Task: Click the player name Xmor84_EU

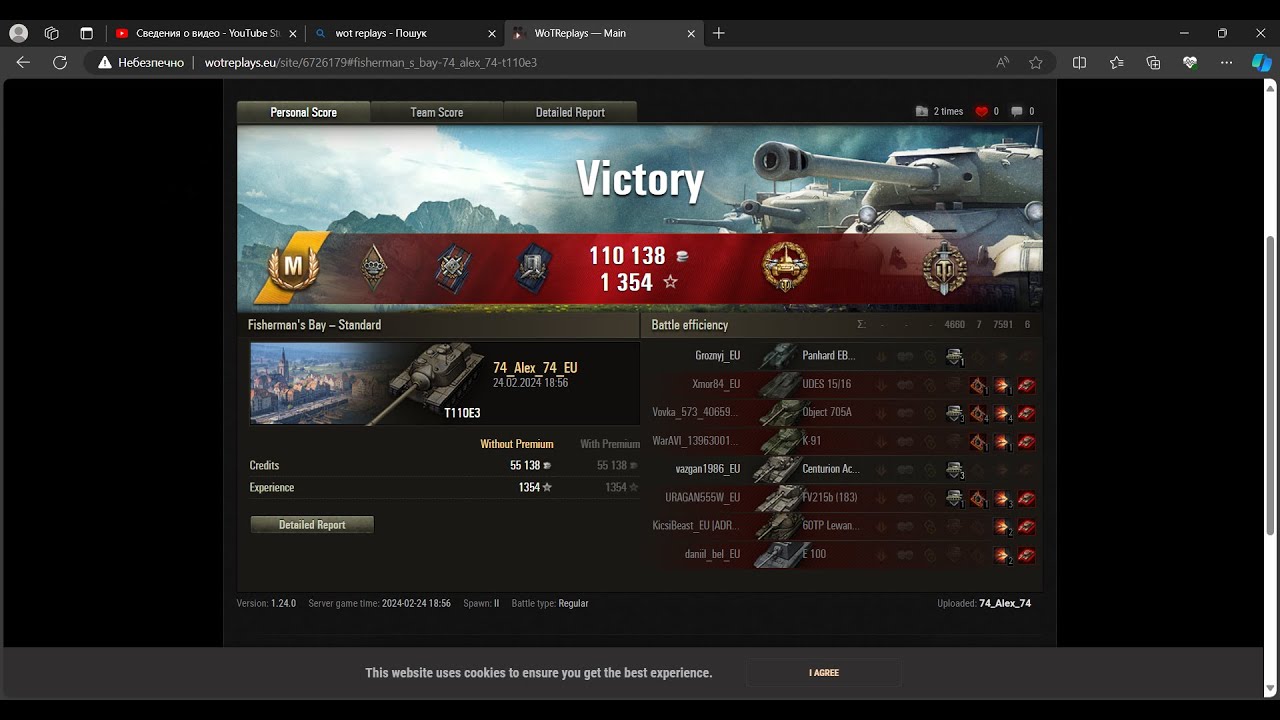Action: coord(716,384)
